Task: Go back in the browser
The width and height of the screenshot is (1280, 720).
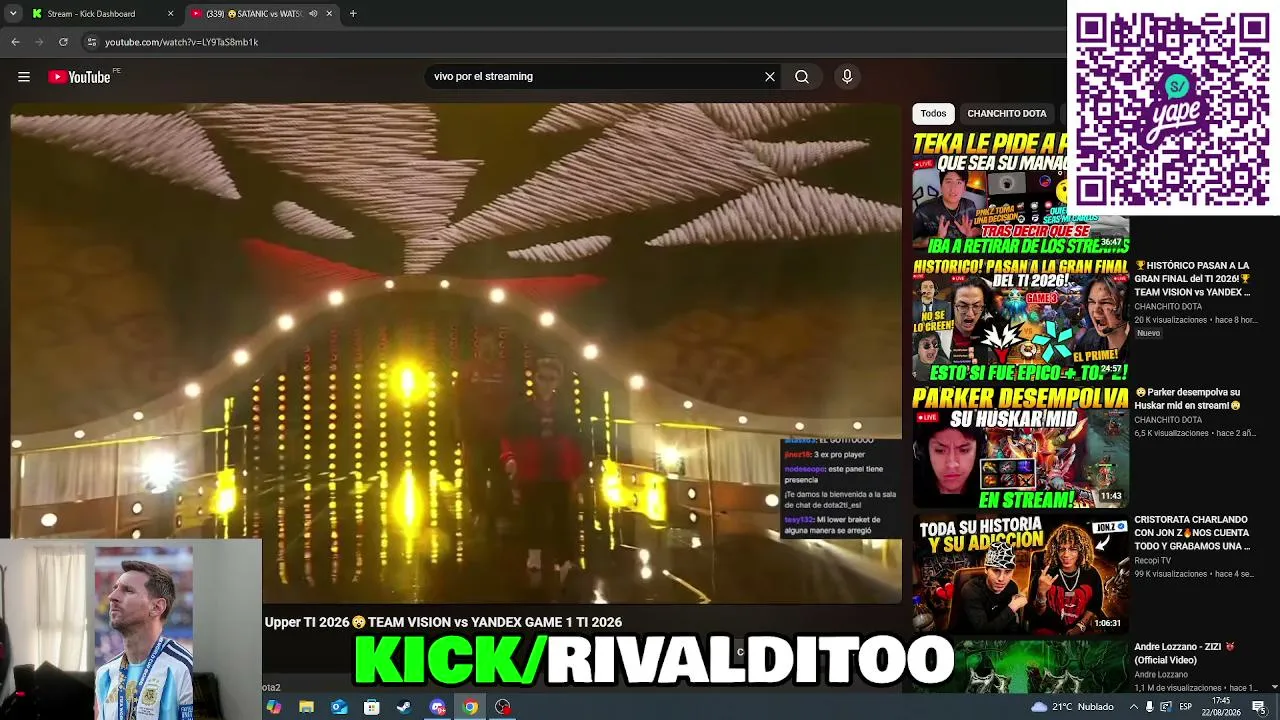Action: click(x=15, y=42)
